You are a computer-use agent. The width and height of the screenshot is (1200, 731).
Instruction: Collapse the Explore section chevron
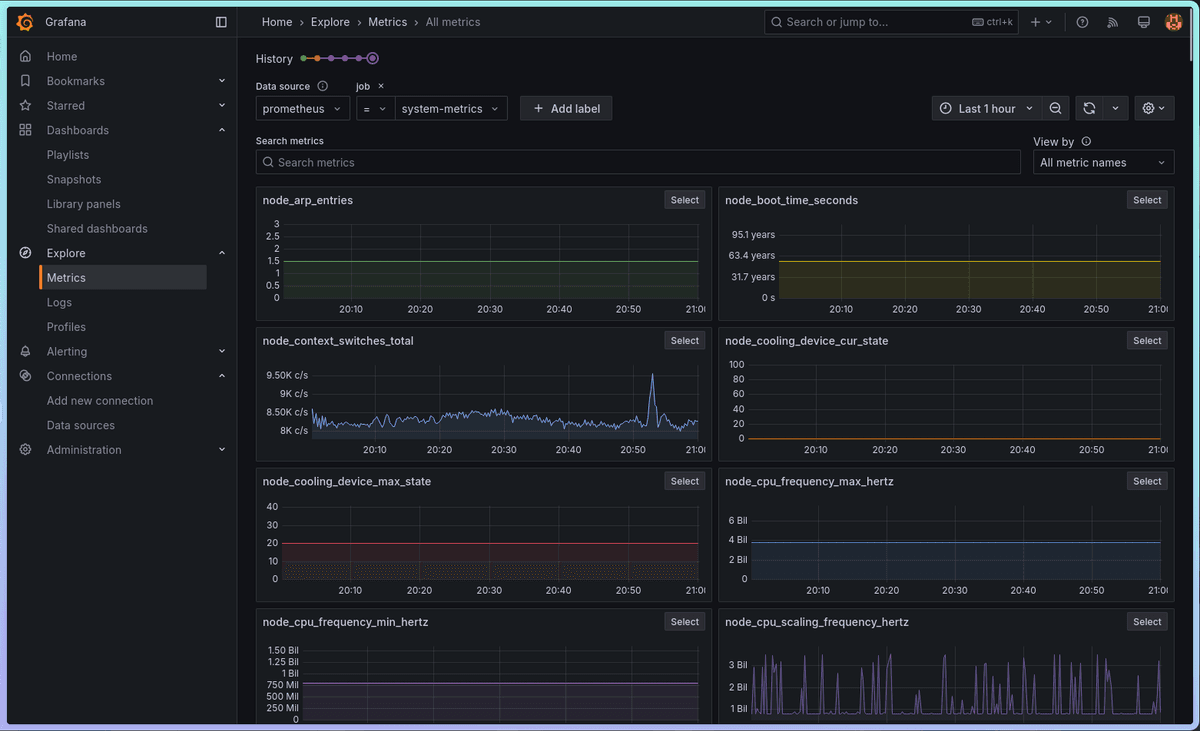point(222,253)
